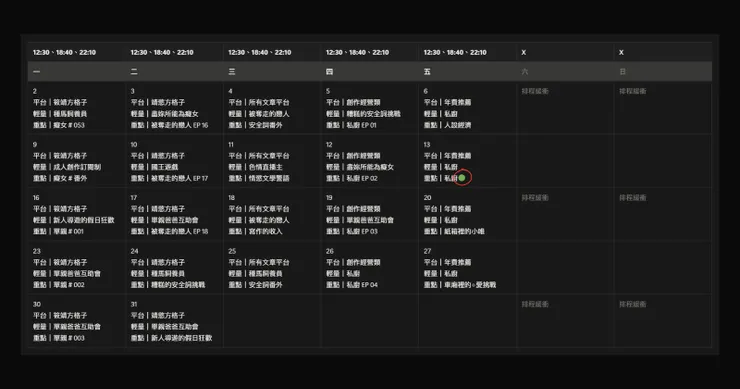Click the 二 (Tuesday) weekday header

pos(134,72)
